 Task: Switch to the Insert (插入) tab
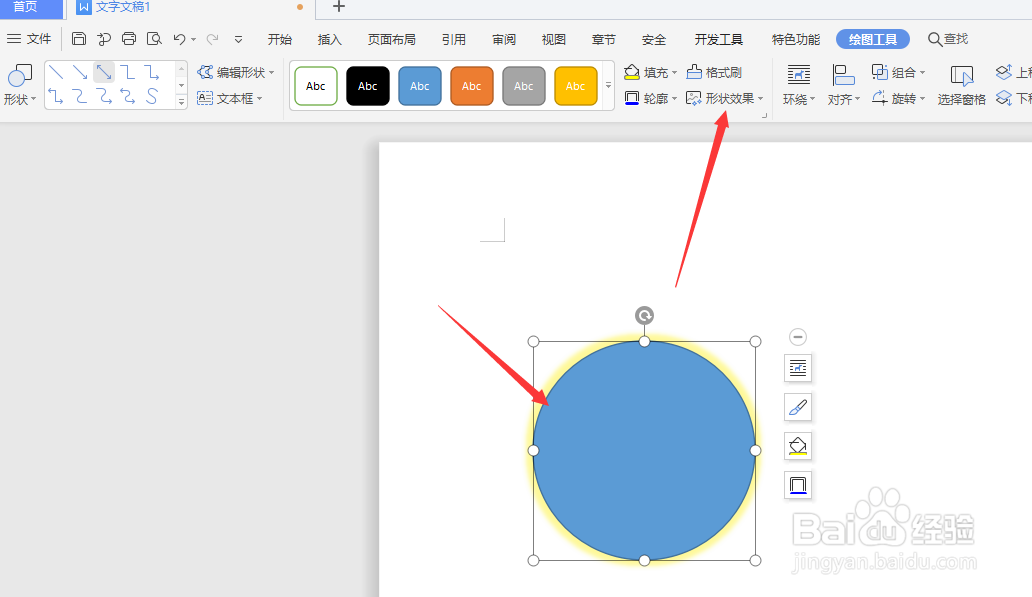[x=330, y=39]
